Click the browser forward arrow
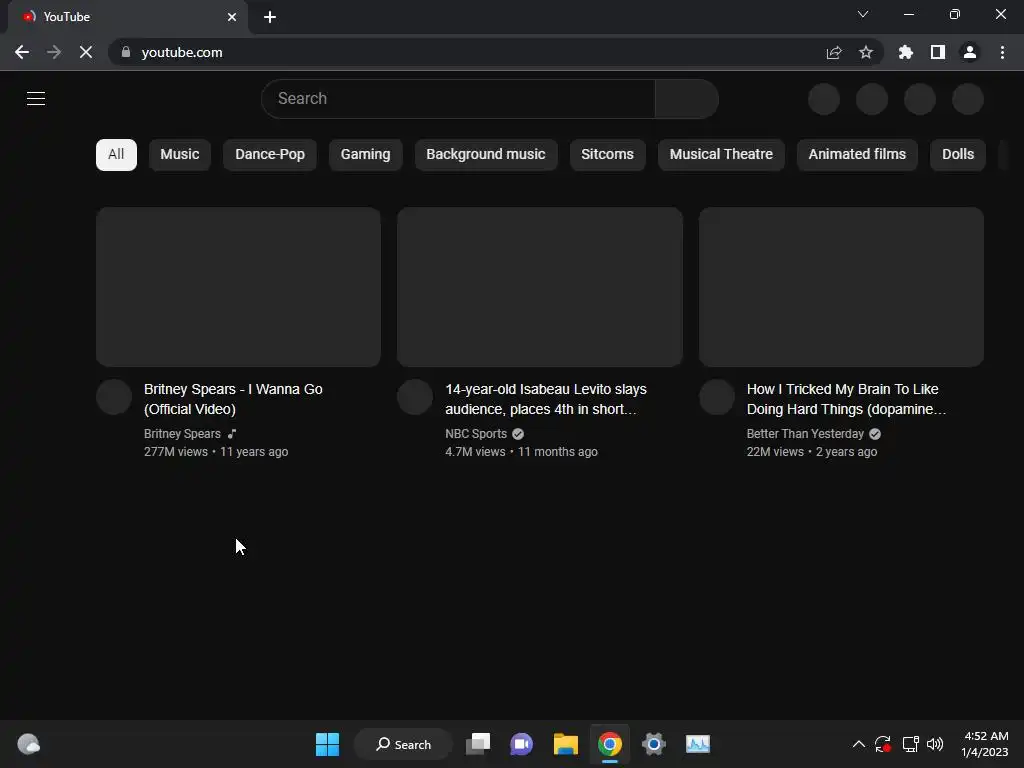 tap(54, 52)
